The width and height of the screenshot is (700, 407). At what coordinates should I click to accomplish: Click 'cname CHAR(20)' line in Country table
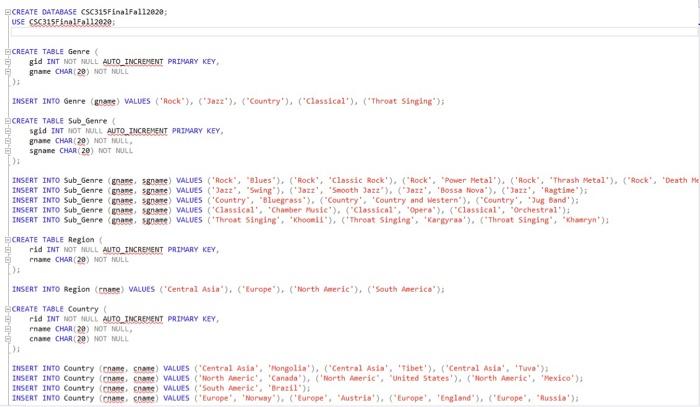[x=79, y=339]
